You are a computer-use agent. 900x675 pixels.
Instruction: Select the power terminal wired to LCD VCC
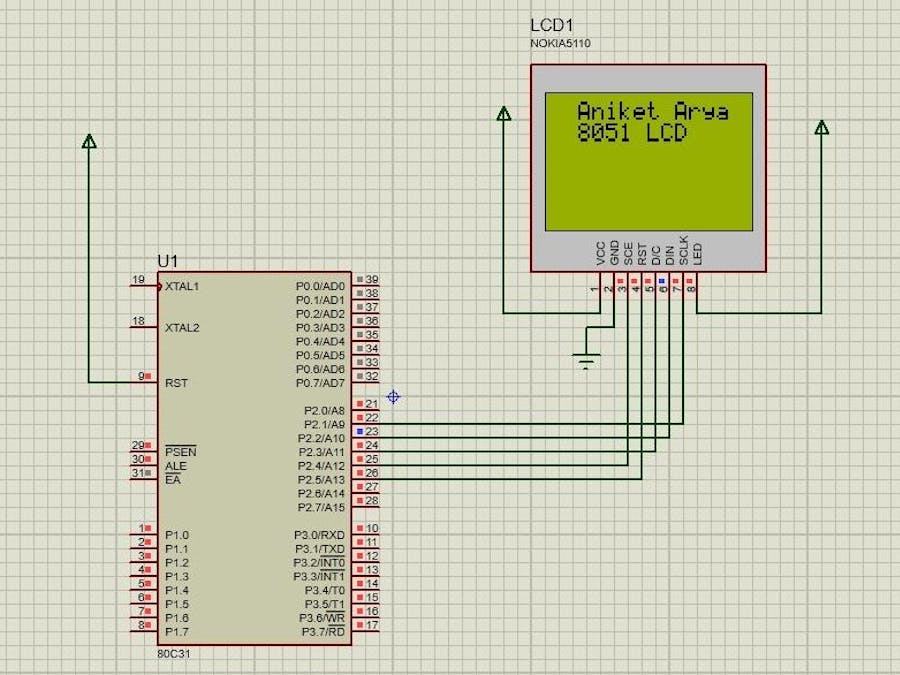[x=503, y=113]
